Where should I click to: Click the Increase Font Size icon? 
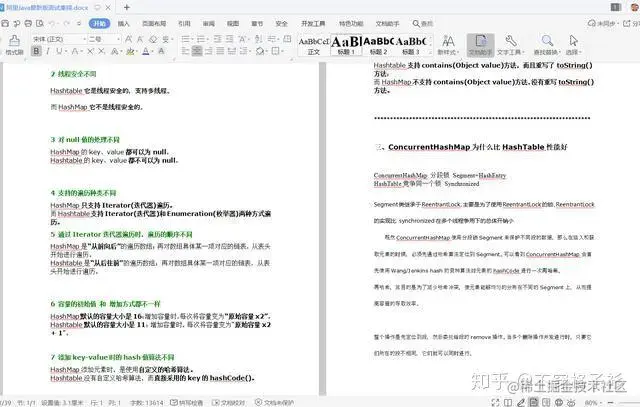pyautogui.click(x=129, y=39)
